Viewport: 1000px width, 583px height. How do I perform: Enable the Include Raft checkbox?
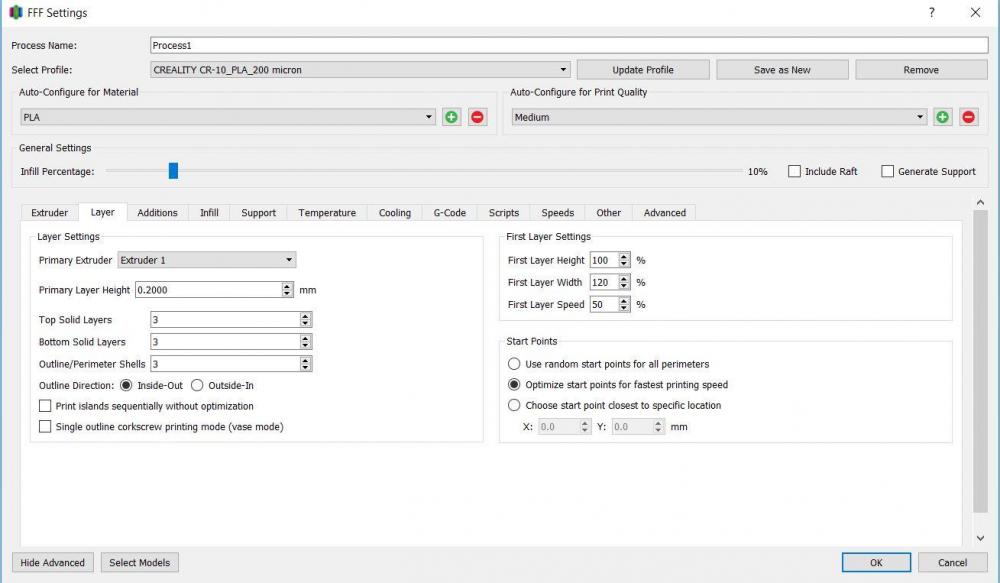(794, 171)
